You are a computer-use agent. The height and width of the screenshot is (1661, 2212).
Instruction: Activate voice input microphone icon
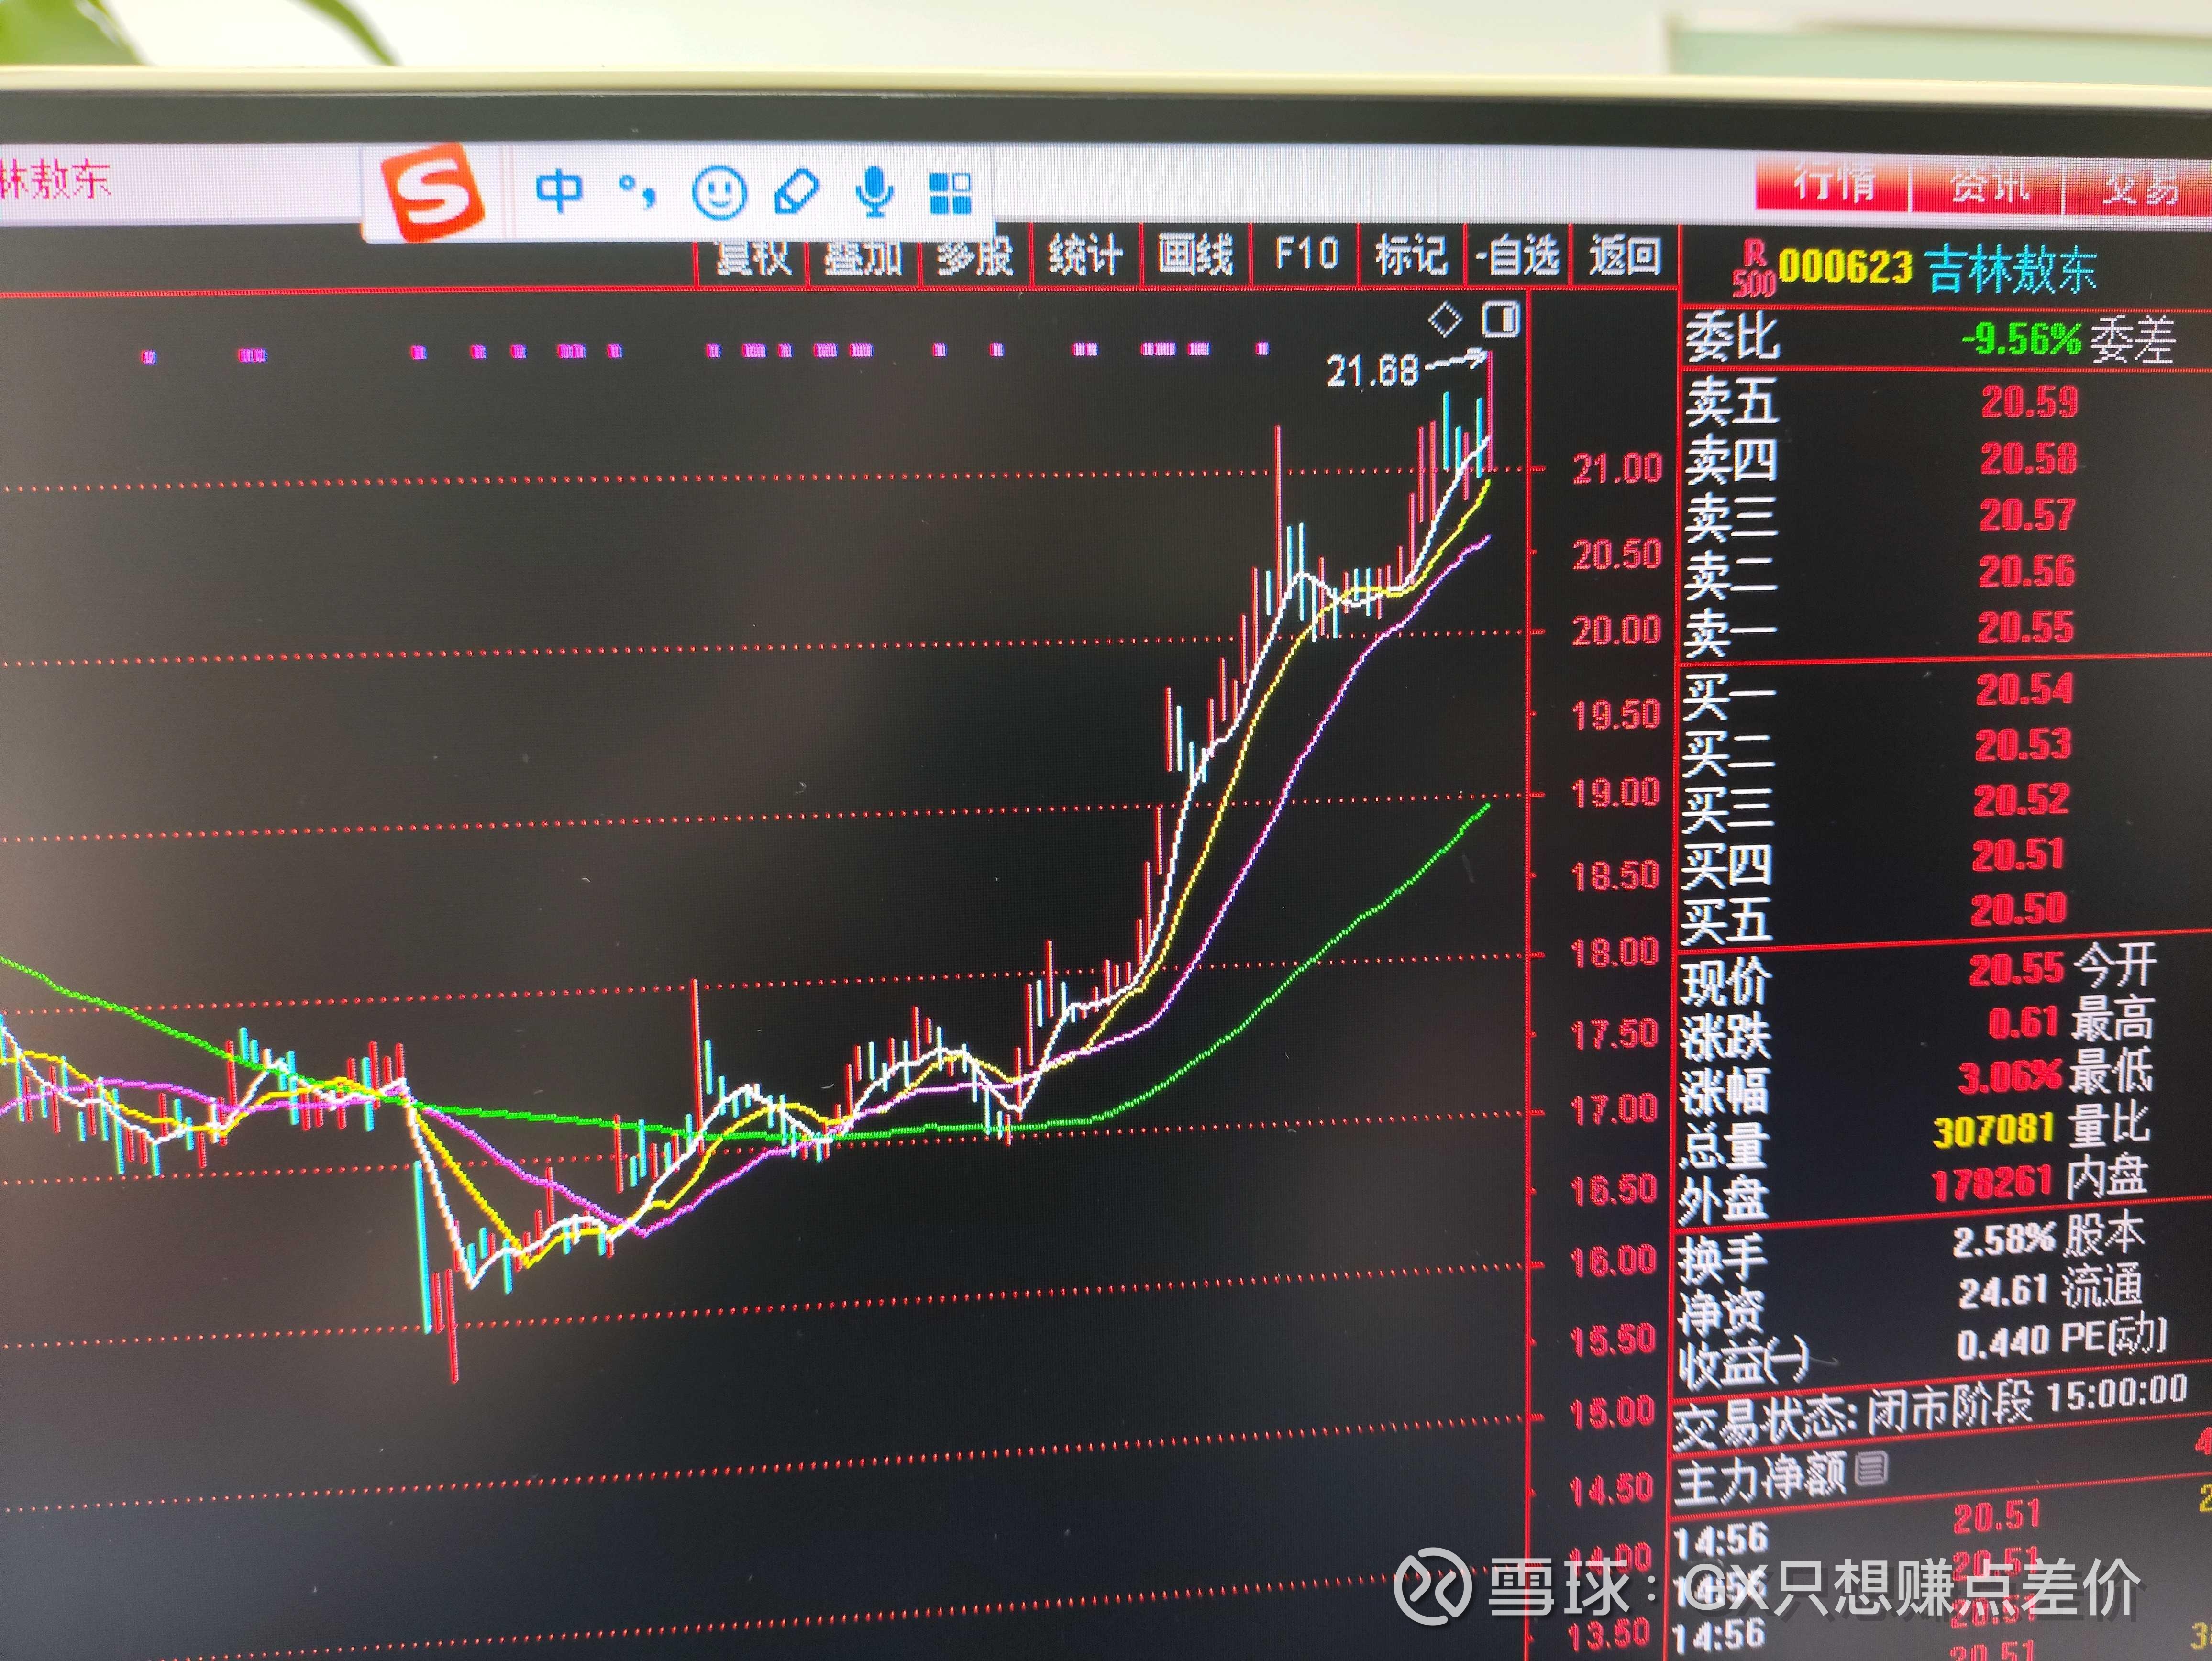pyautogui.click(x=875, y=191)
